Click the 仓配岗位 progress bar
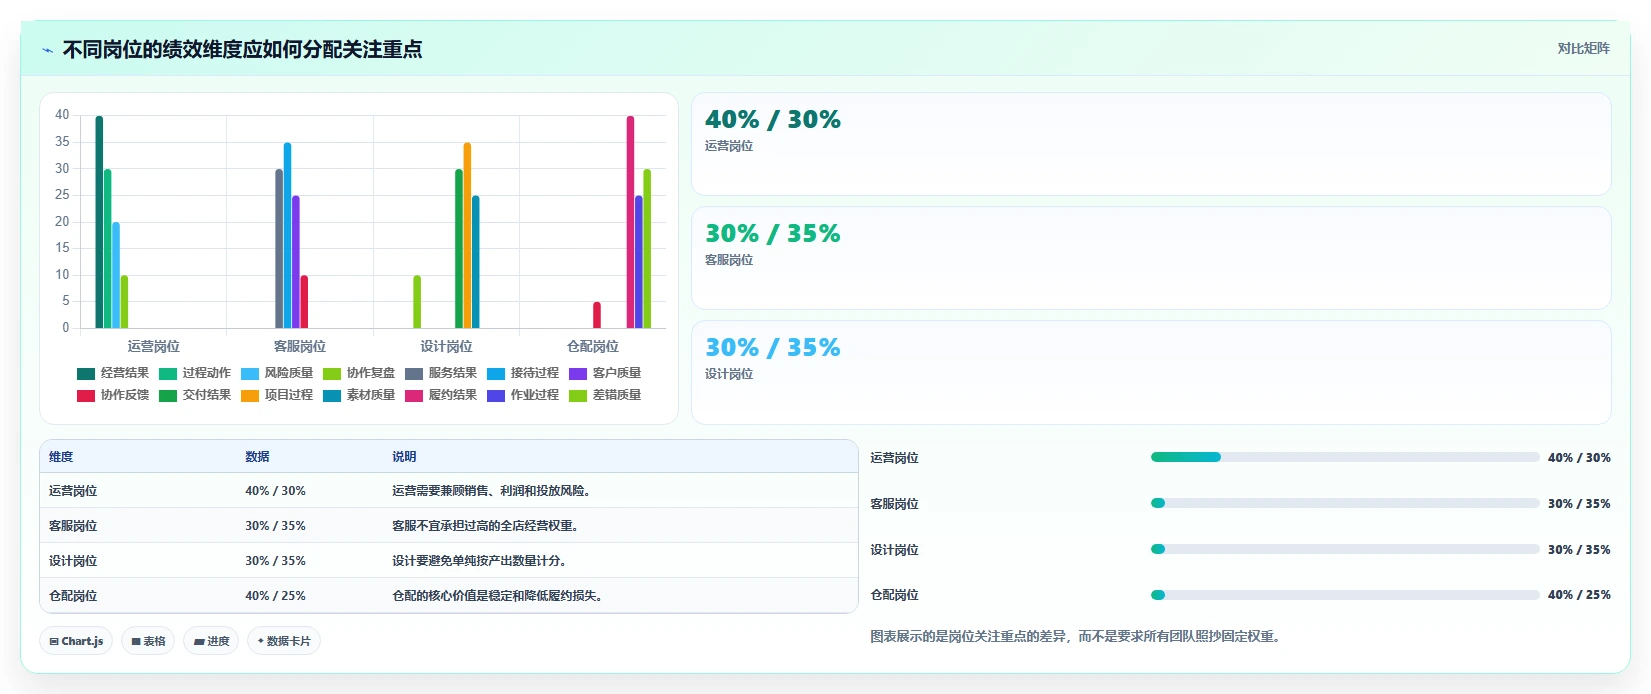The image size is (1651, 694). tap(1345, 595)
